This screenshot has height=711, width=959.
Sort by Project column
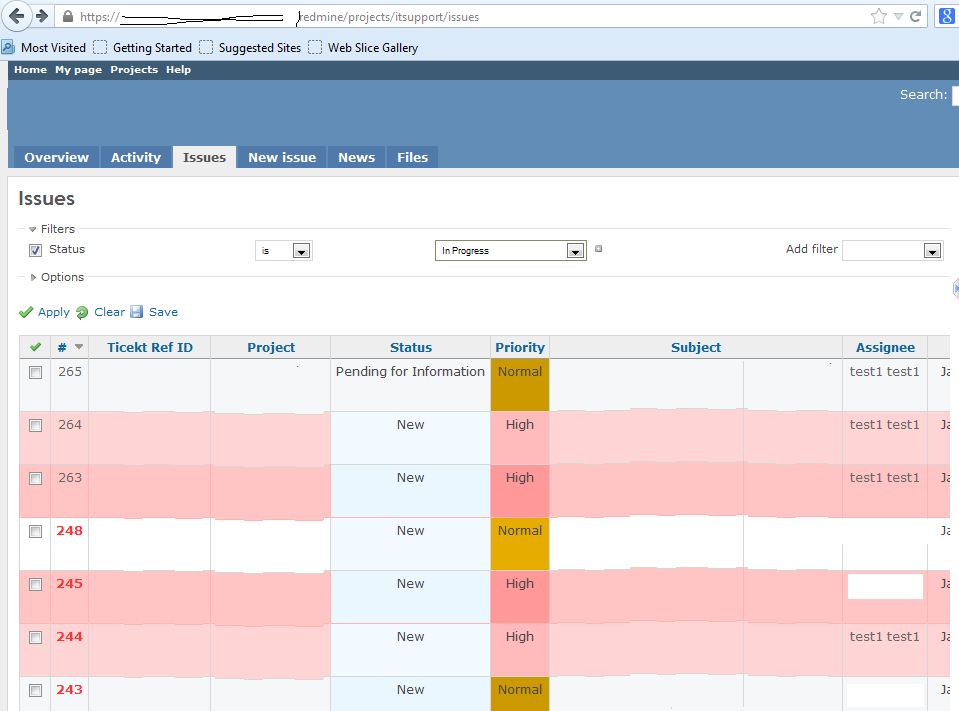[x=271, y=347]
